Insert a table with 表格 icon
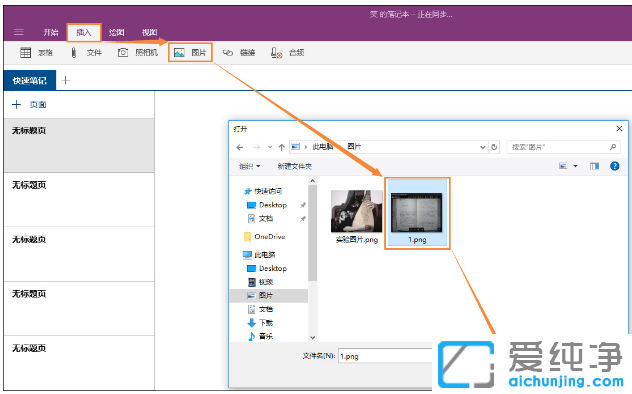632x394 pixels. pos(36,53)
